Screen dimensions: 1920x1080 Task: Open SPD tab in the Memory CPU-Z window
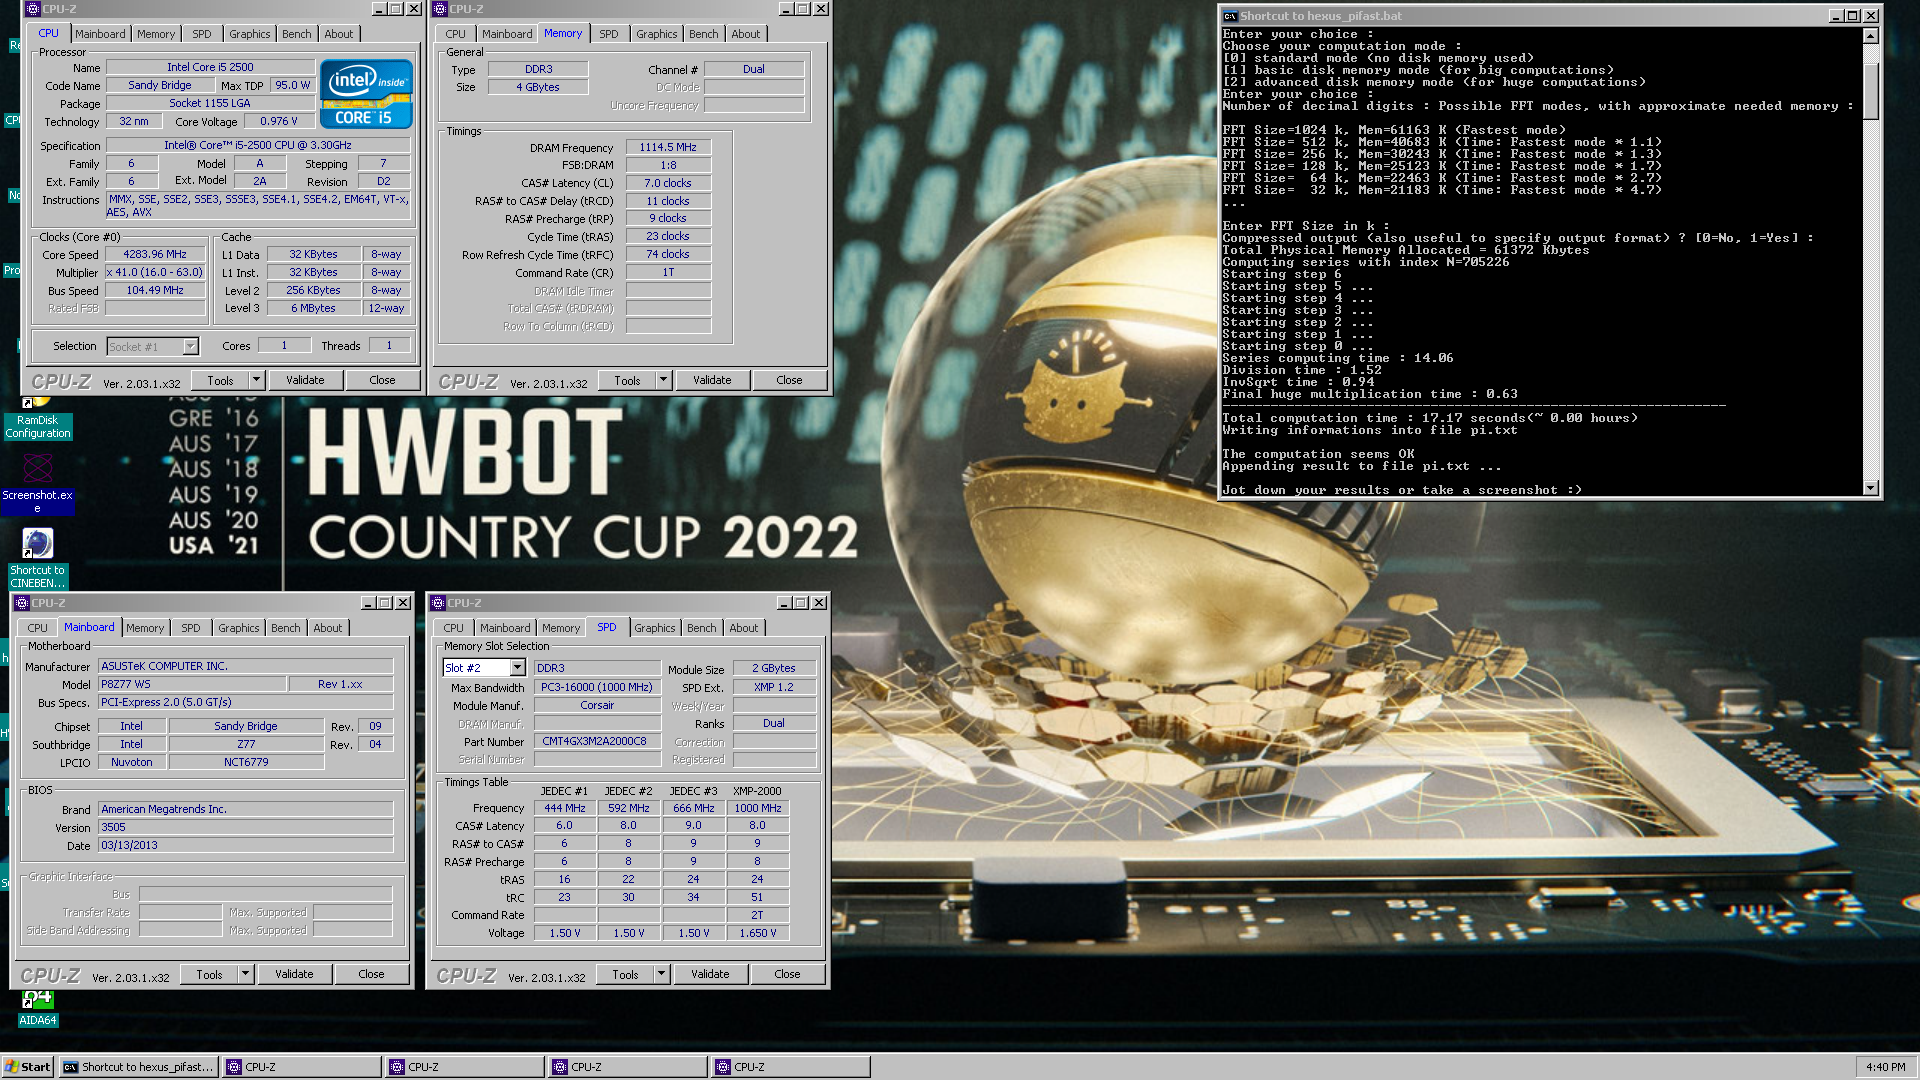(x=609, y=34)
